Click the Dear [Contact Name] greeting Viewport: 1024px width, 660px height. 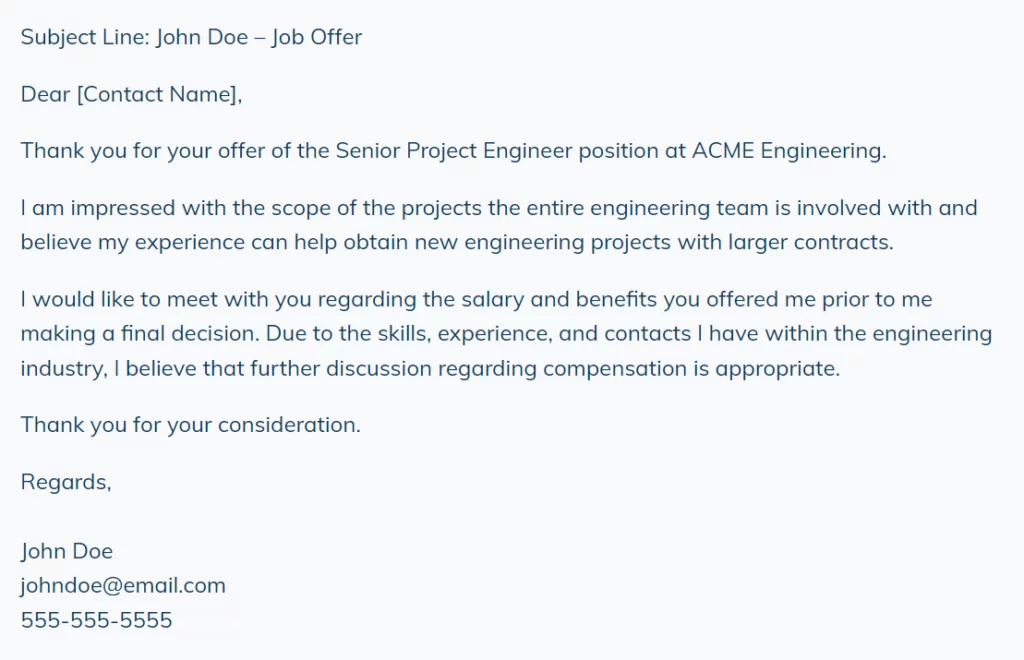(x=131, y=95)
